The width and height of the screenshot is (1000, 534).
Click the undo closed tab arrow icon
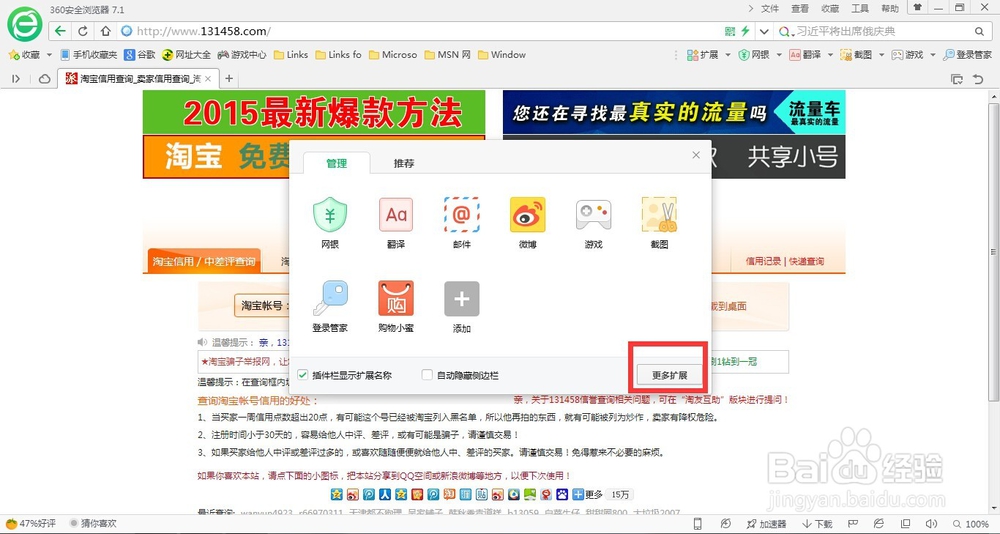978,78
